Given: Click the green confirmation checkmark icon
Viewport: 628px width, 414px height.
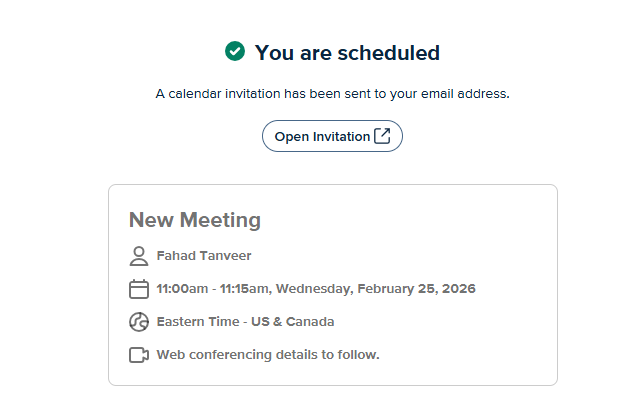Looking at the screenshot, I should coord(235,51).
